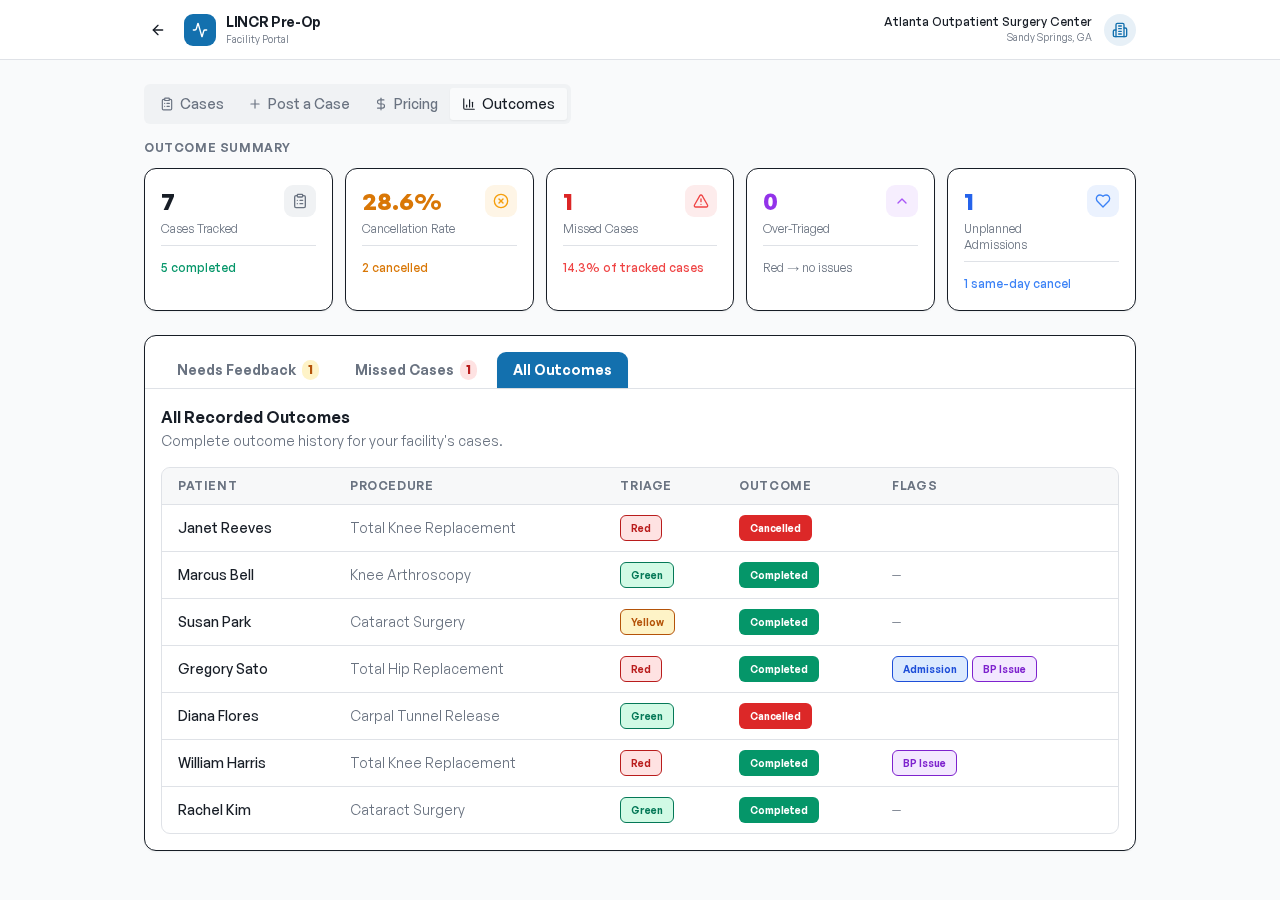The width and height of the screenshot is (1280, 900).
Task: Click the Cancelled badge for Janet Reeves
Action: click(775, 528)
